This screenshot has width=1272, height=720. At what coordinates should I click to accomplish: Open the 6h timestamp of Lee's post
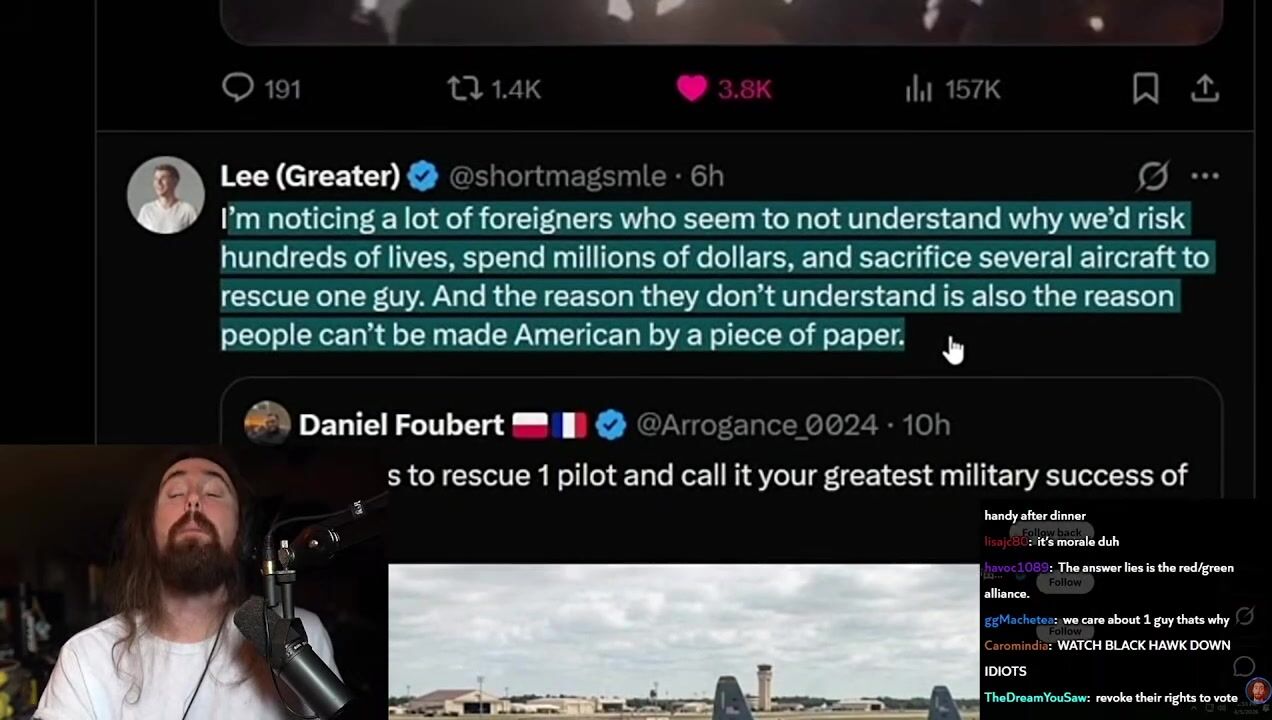(x=706, y=176)
